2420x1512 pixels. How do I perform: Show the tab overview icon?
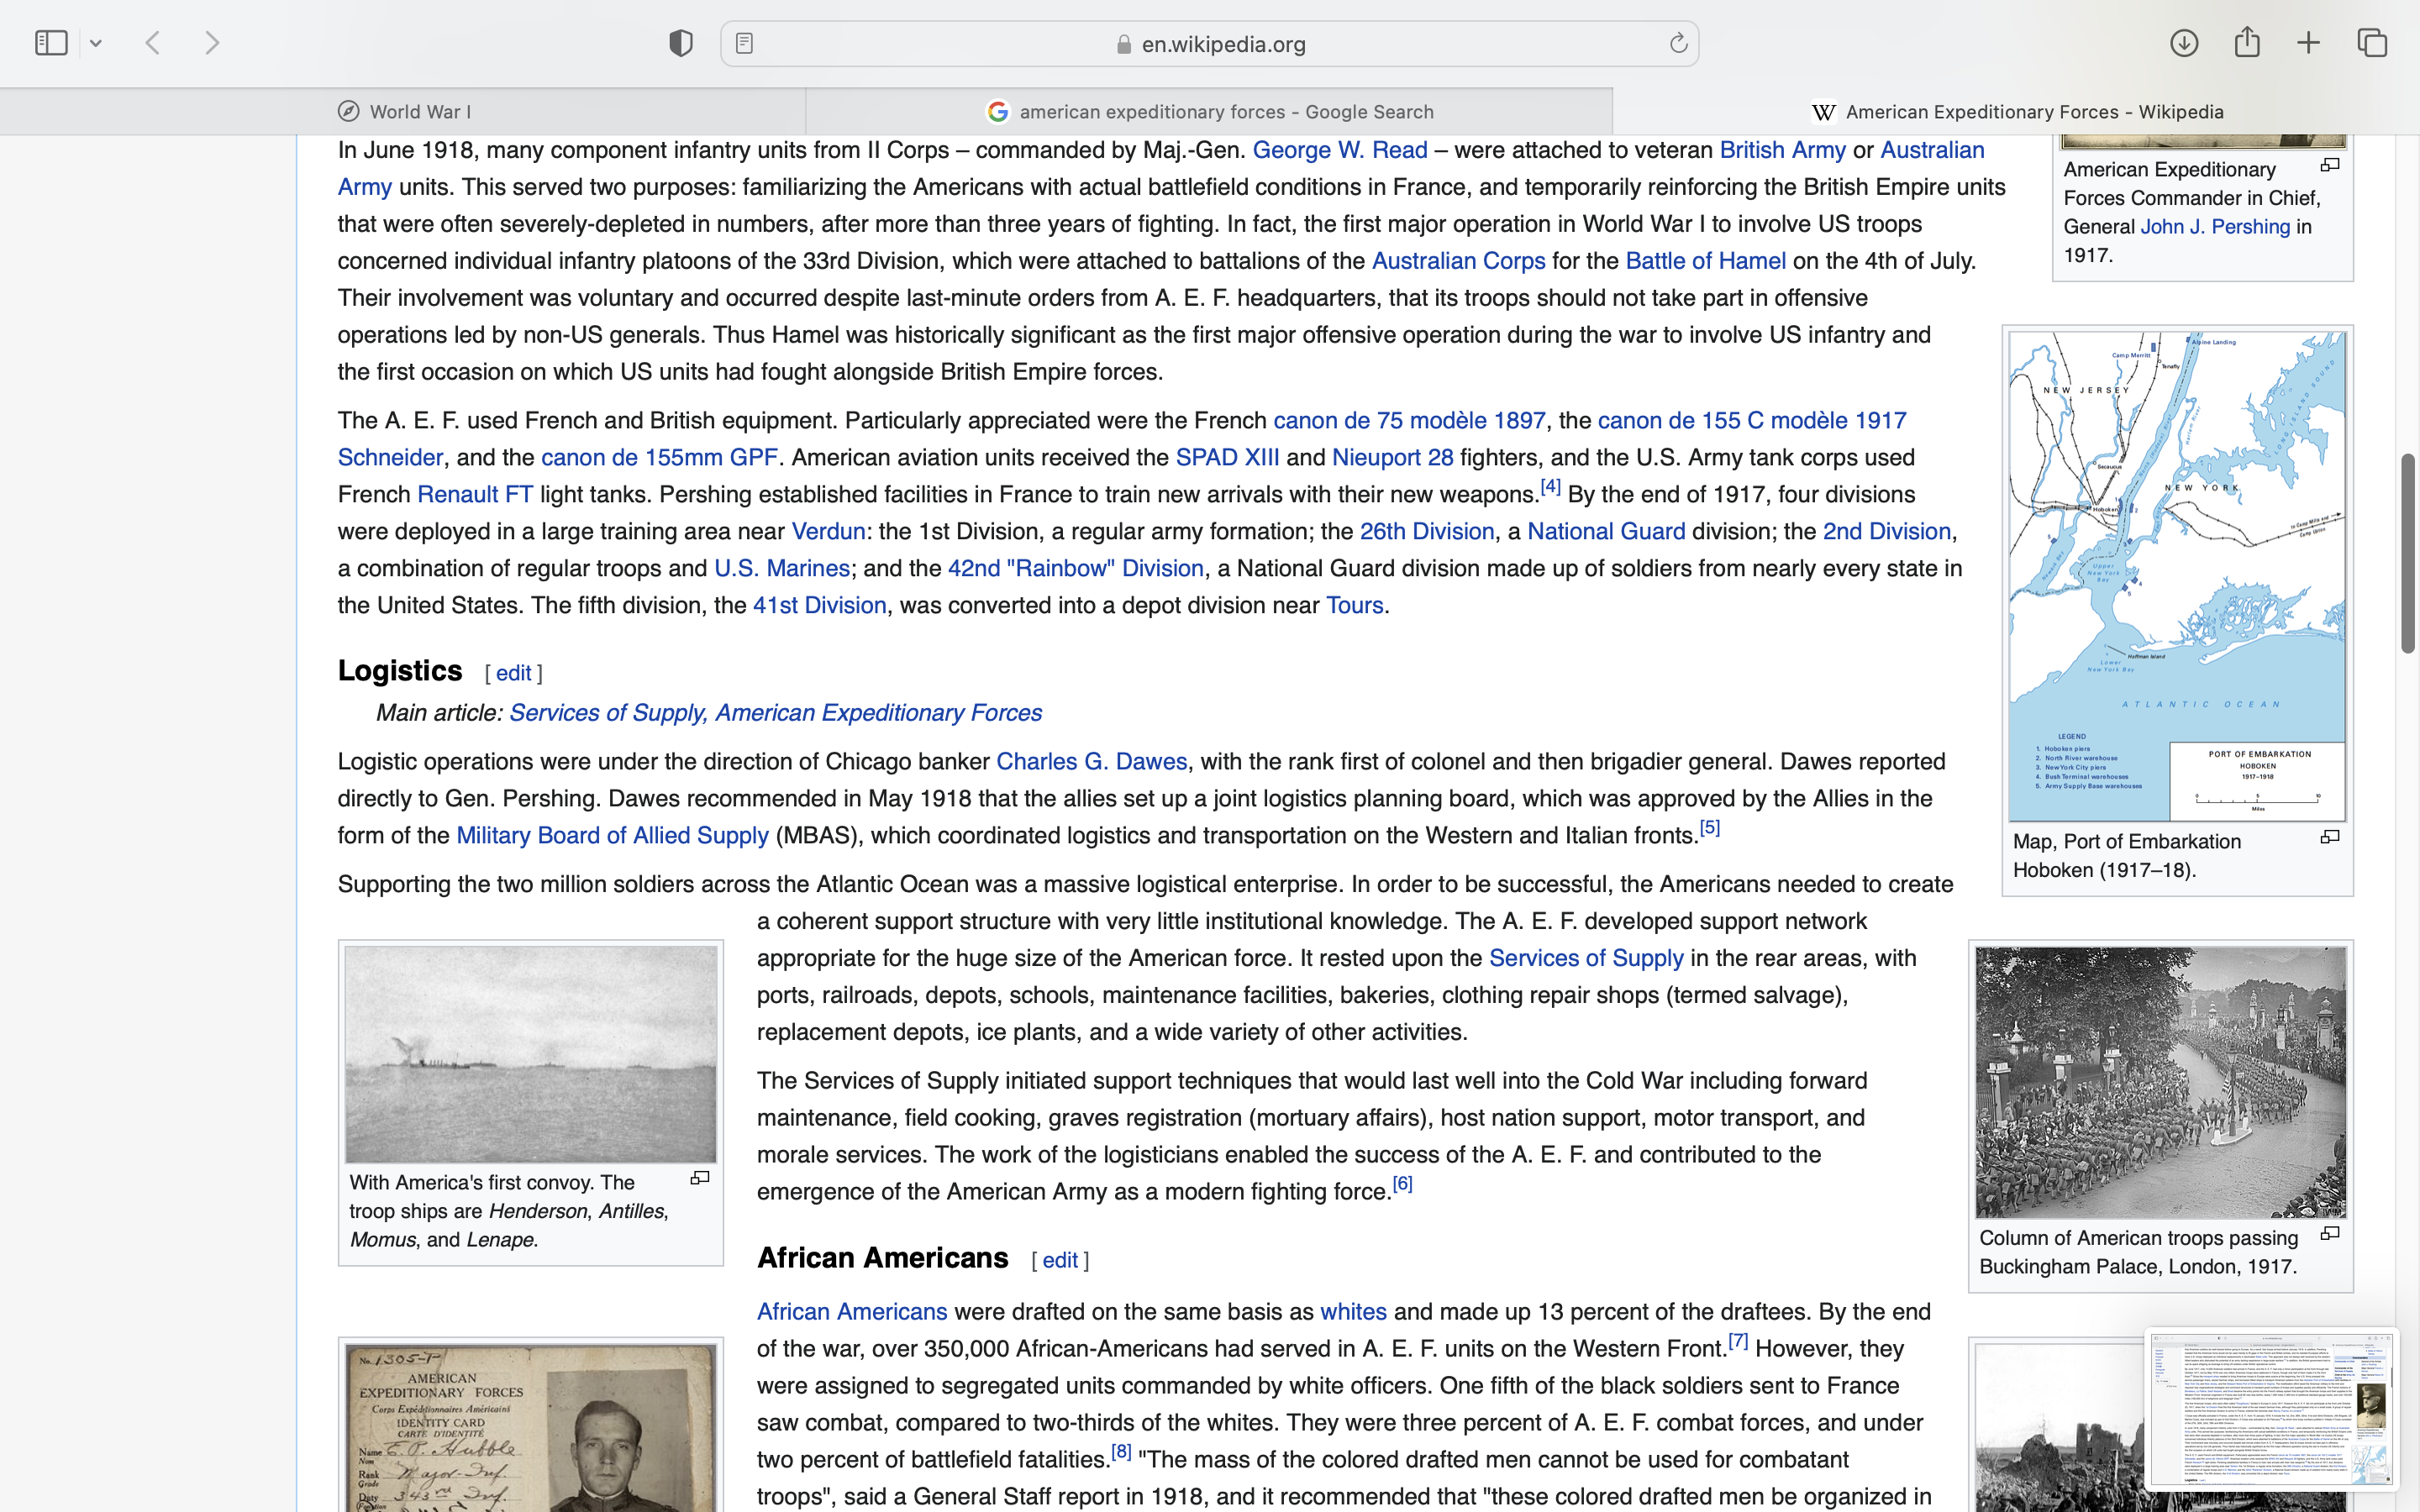2372,43
